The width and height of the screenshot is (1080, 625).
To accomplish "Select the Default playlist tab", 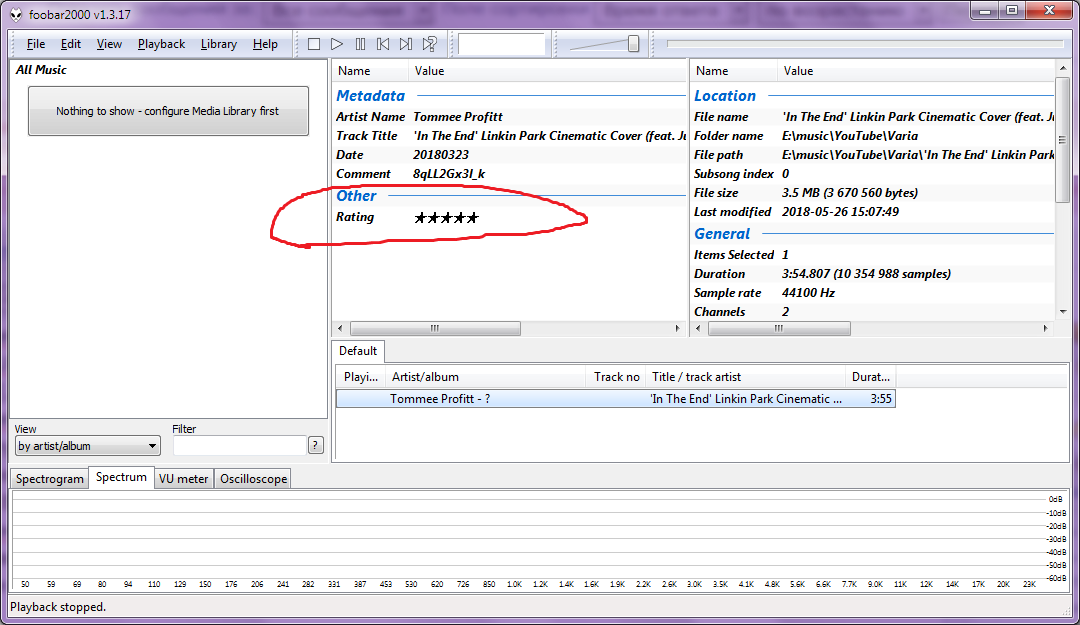I will [x=357, y=351].
